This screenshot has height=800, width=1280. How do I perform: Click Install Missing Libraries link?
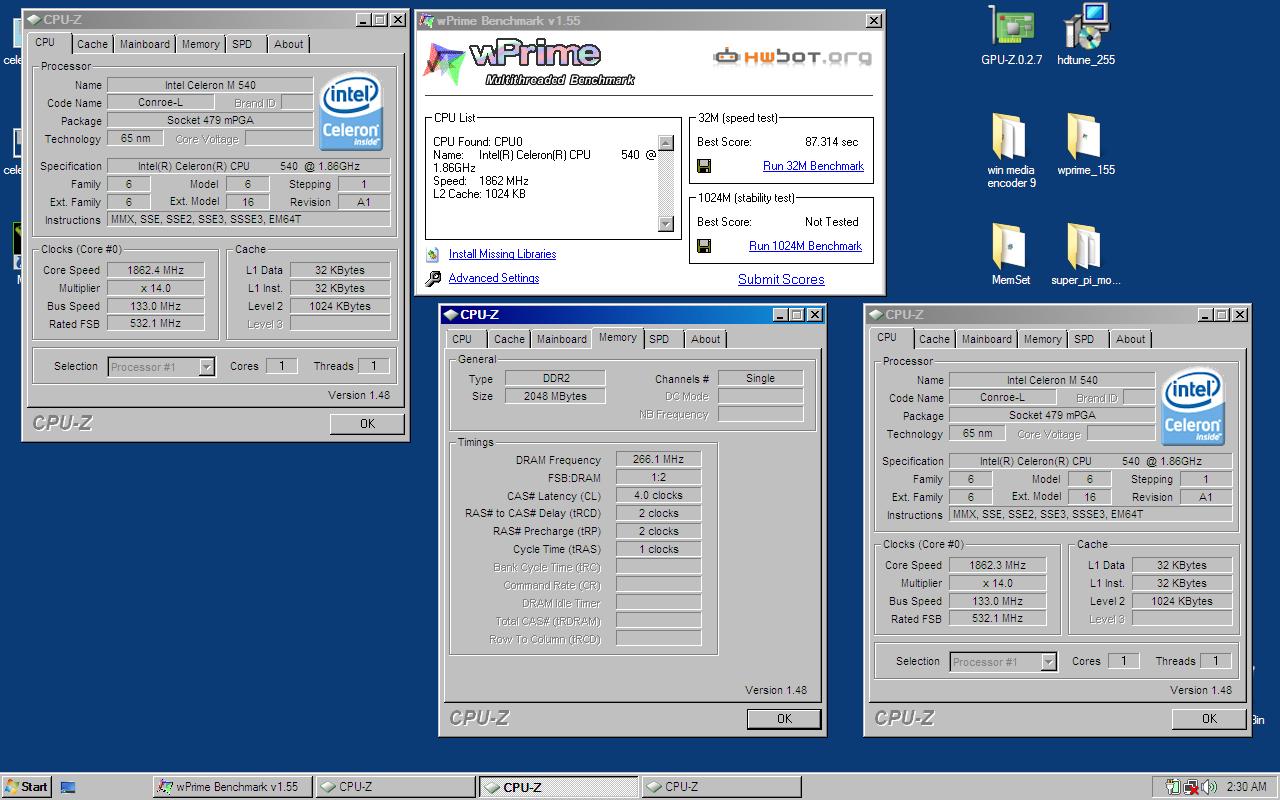tap(502, 254)
